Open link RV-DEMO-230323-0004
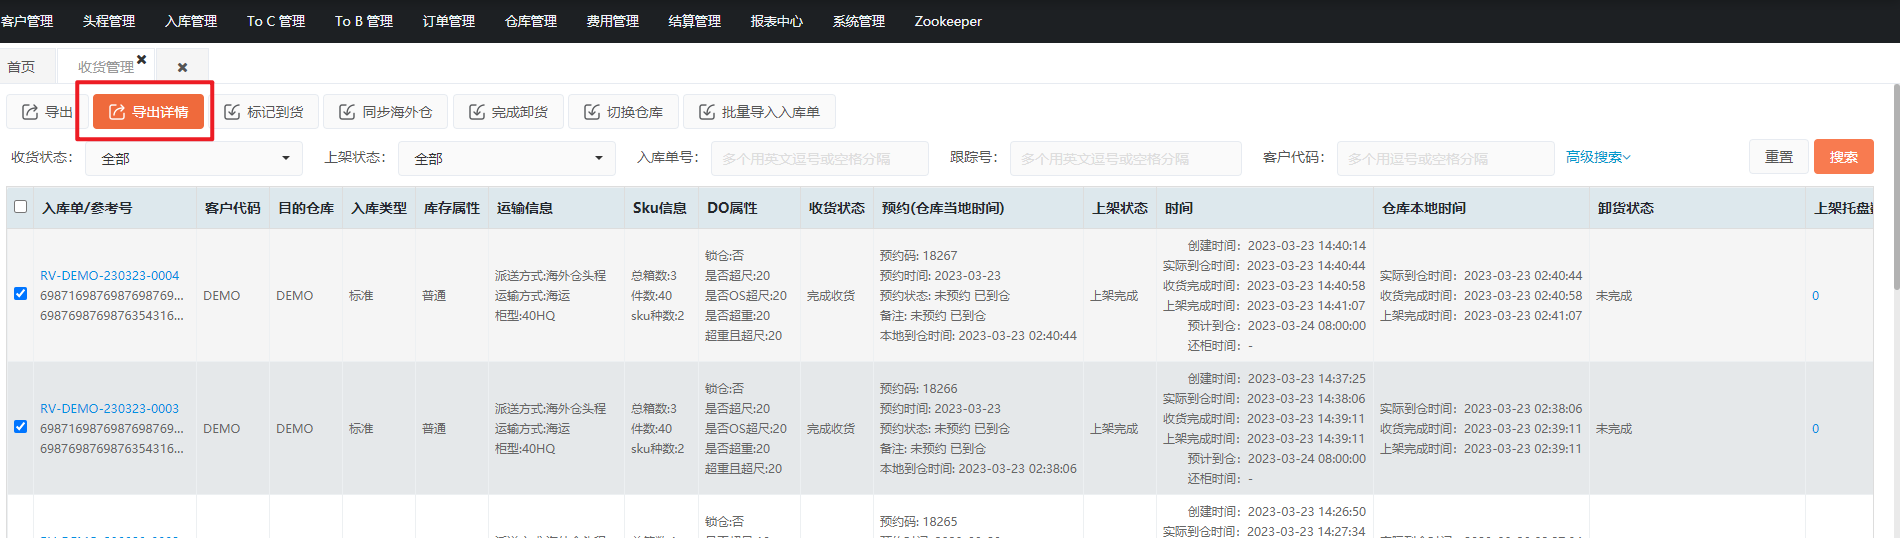The height and width of the screenshot is (538, 1900). point(110,275)
